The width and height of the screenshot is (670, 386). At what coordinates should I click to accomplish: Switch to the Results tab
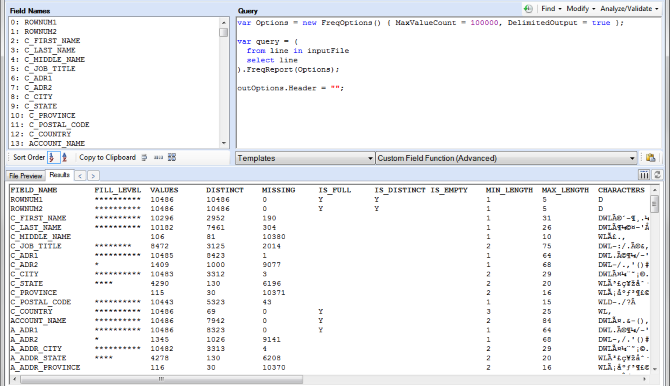pyautogui.click(x=59, y=175)
